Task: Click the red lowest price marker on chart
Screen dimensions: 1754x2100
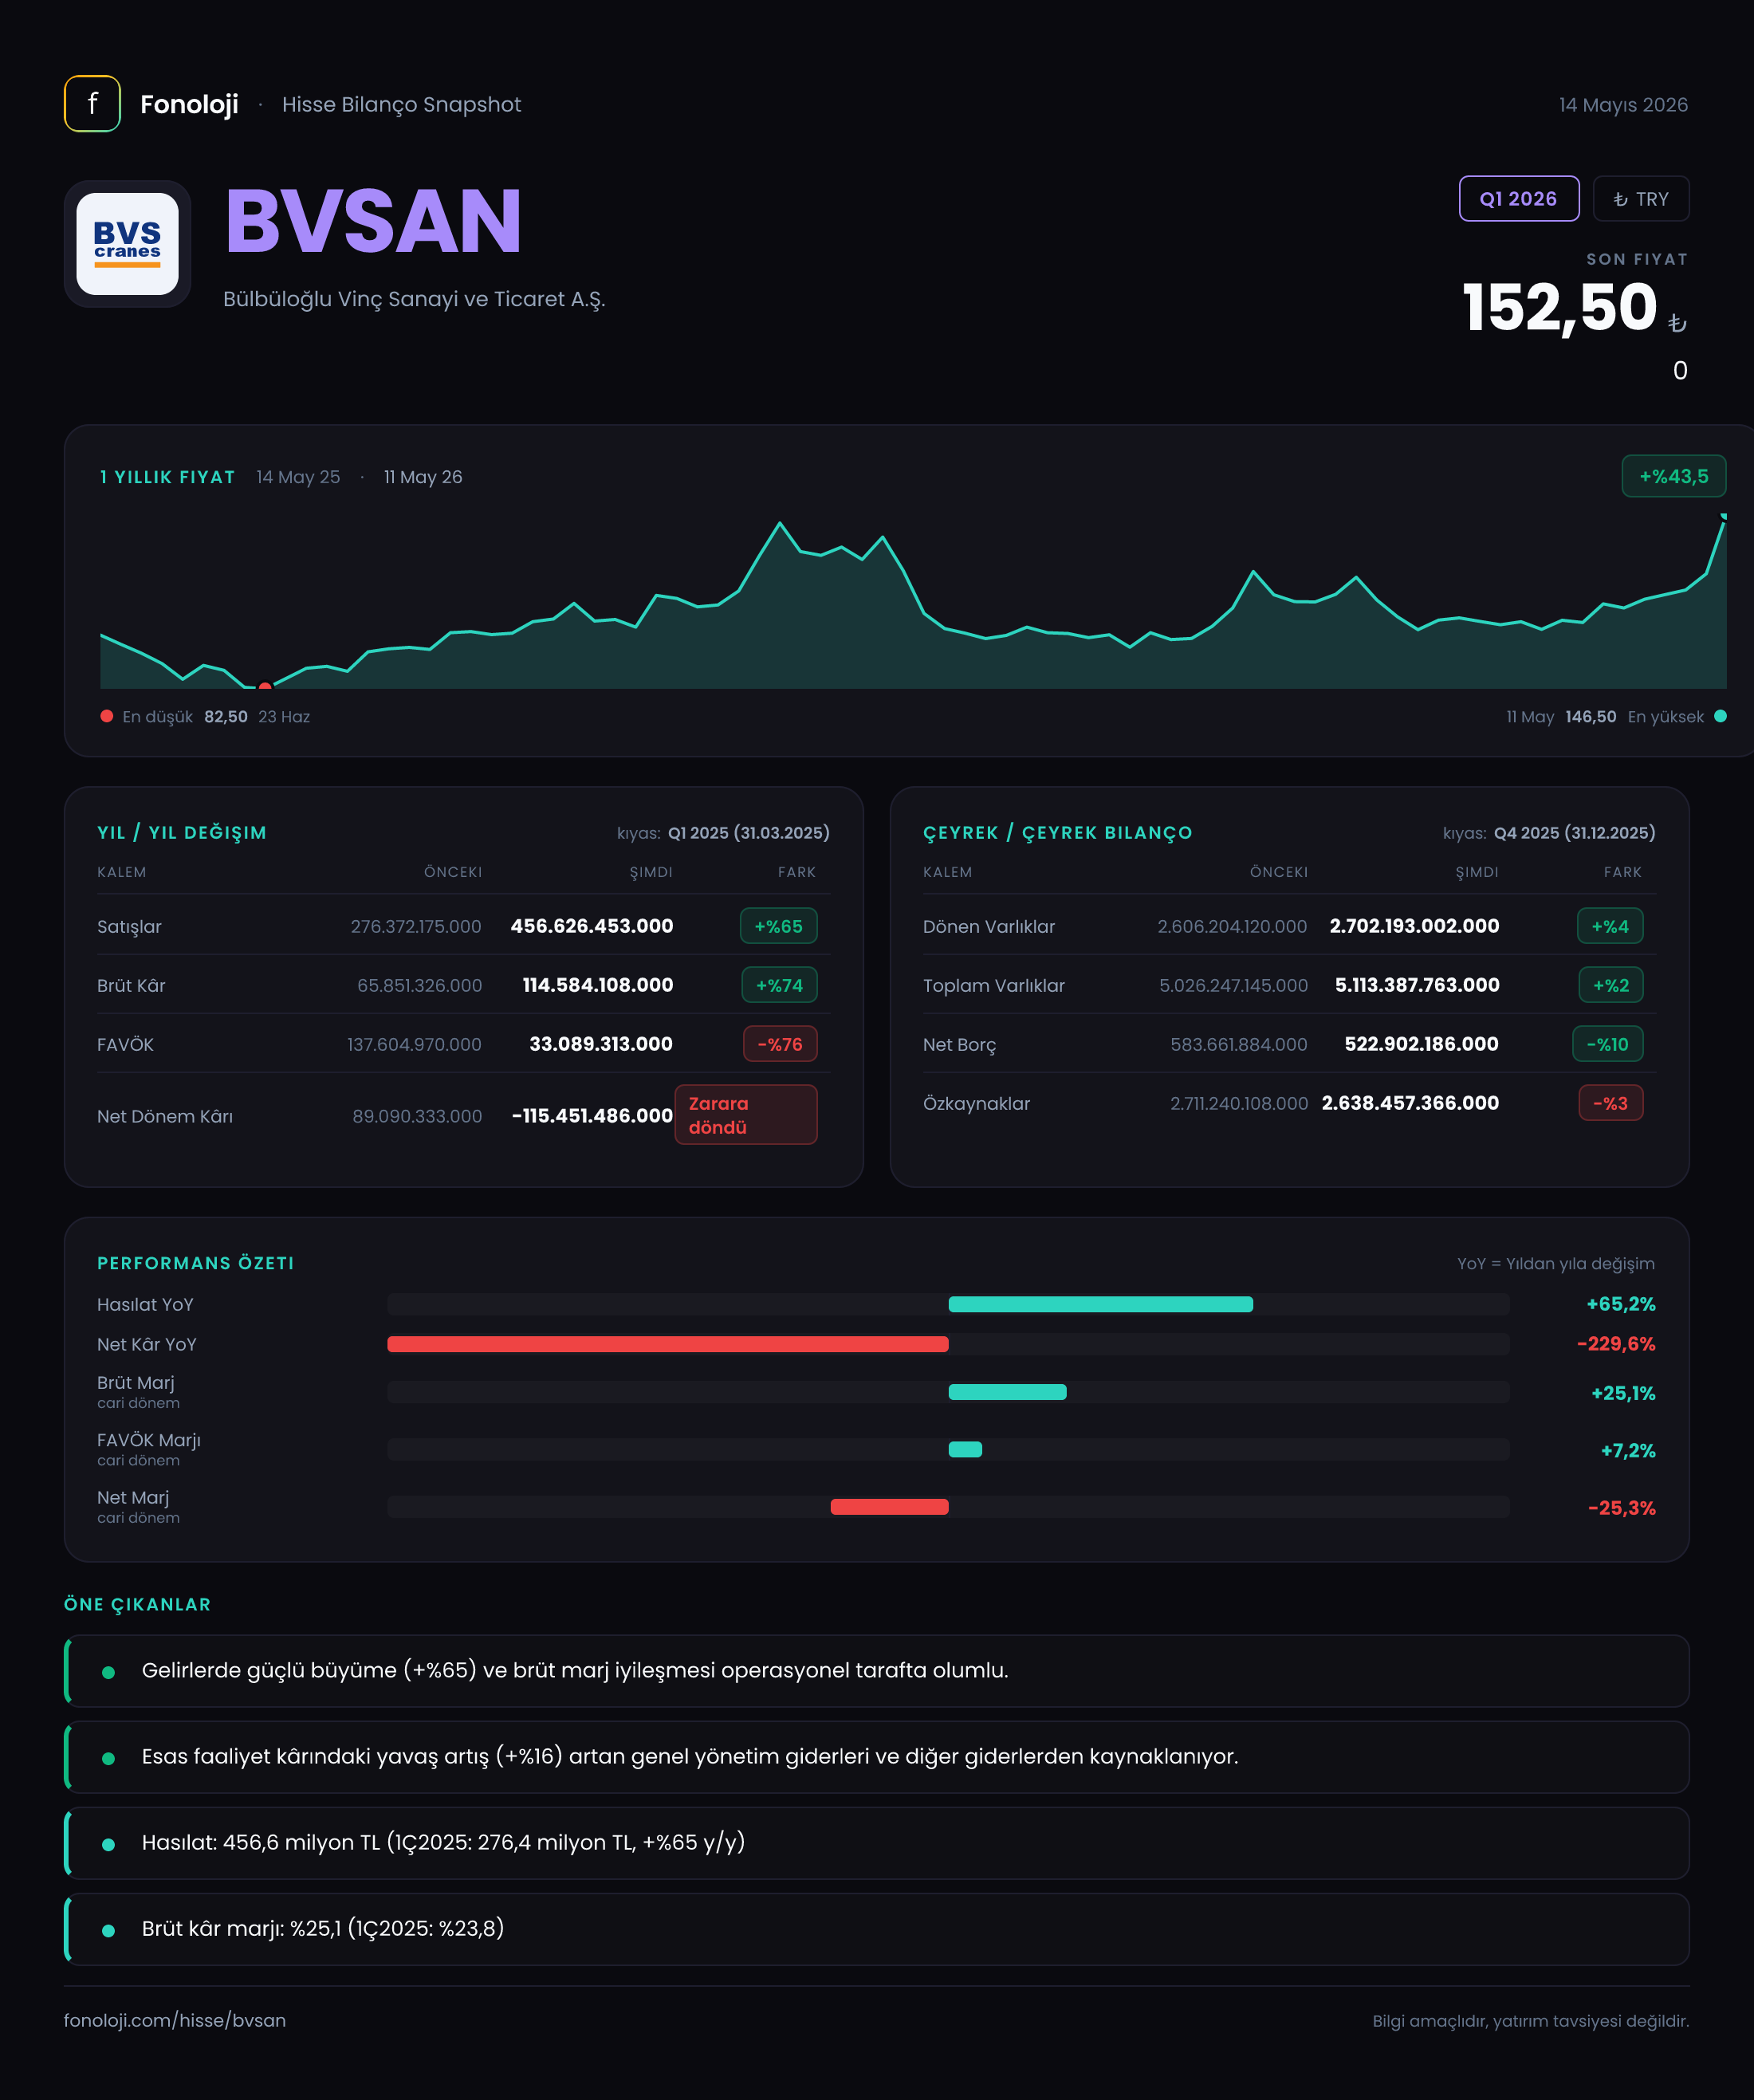Action: (x=265, y=687)
